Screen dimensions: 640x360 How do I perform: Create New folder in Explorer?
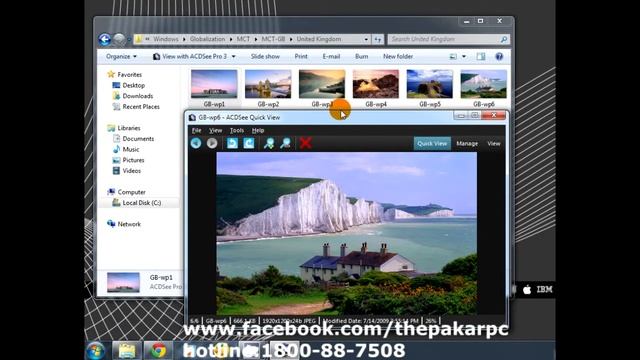point(398,56)
